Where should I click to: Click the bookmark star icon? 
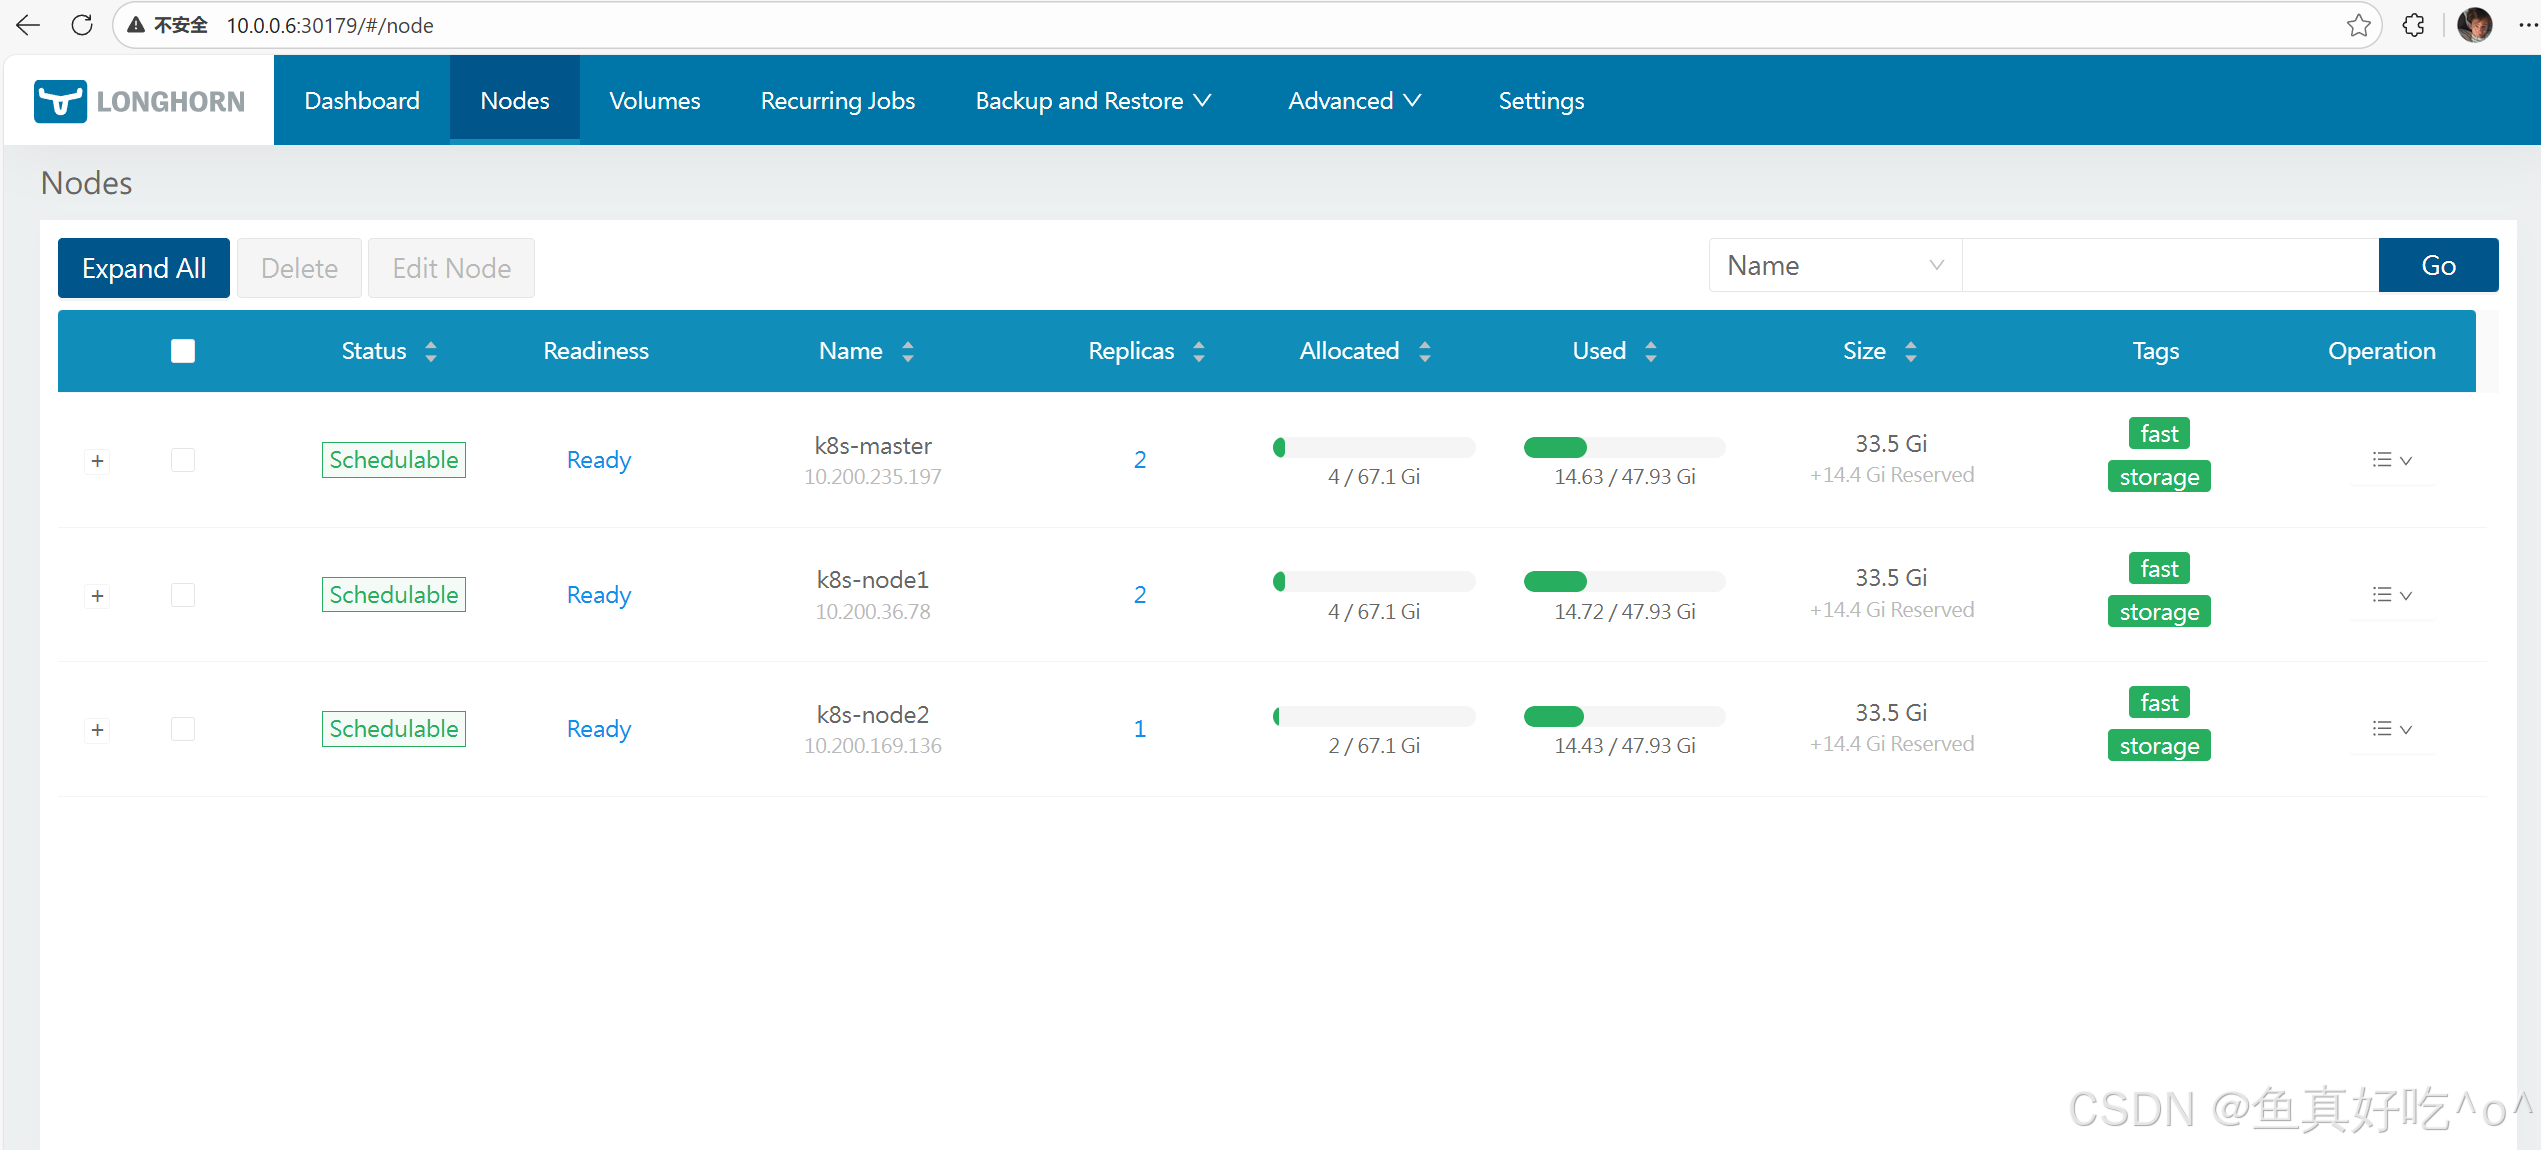click(2358, 25)
